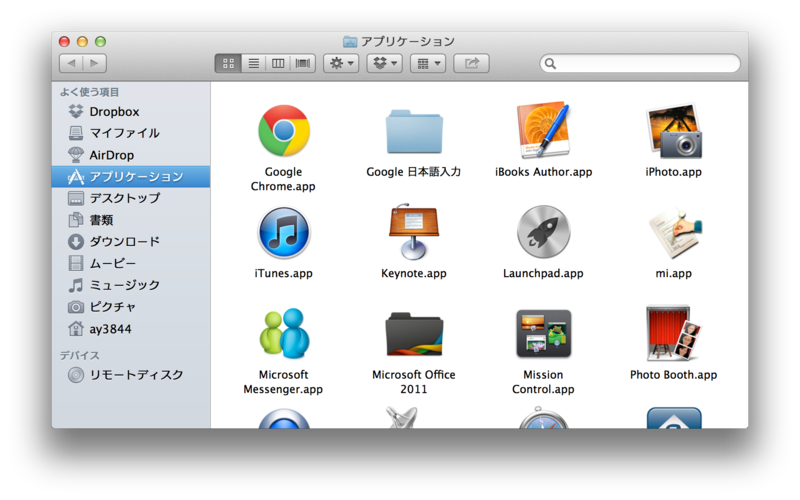The image size is (800, 500).
Task: Click the search field
Action: [640, 63]
